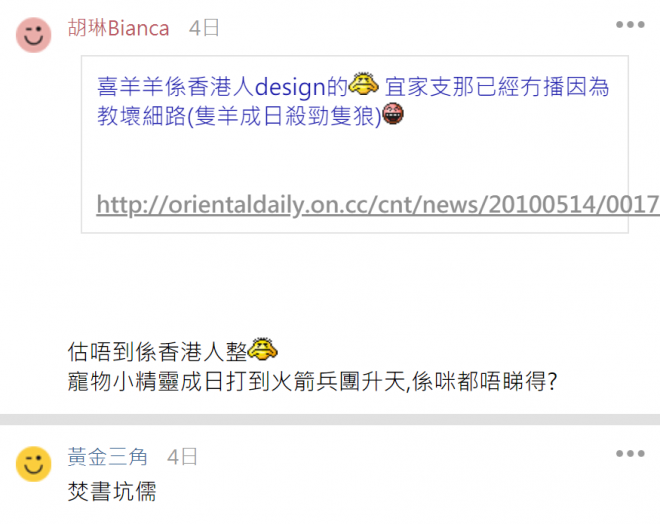Open 黃金三角's yellow smiley avatar

click(x=34, y=464)
